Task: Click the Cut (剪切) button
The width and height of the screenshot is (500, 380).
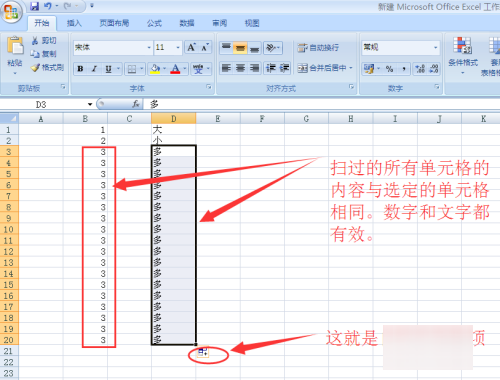Action: click(44, 41)
